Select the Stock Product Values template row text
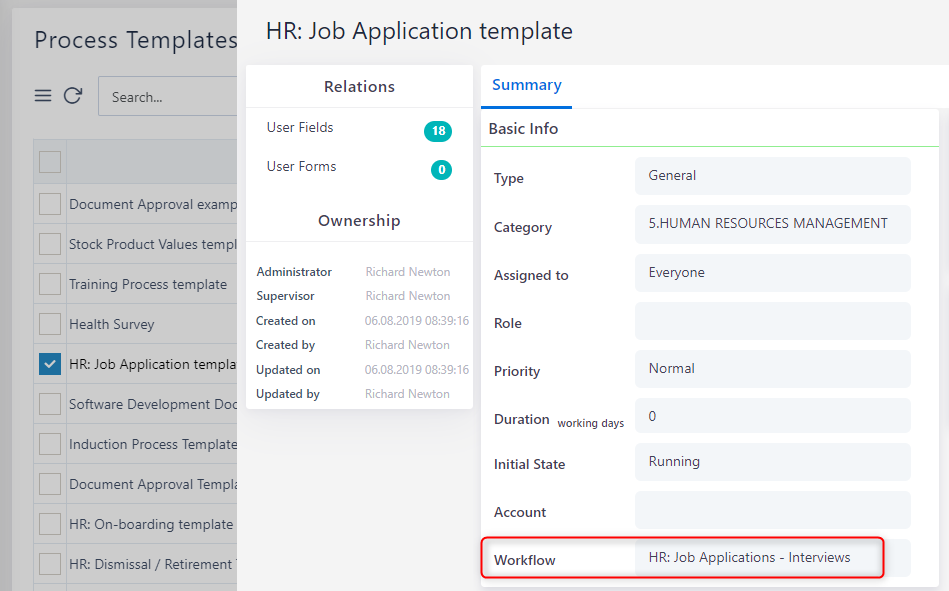Screen dimensions: 949x591 153,244
